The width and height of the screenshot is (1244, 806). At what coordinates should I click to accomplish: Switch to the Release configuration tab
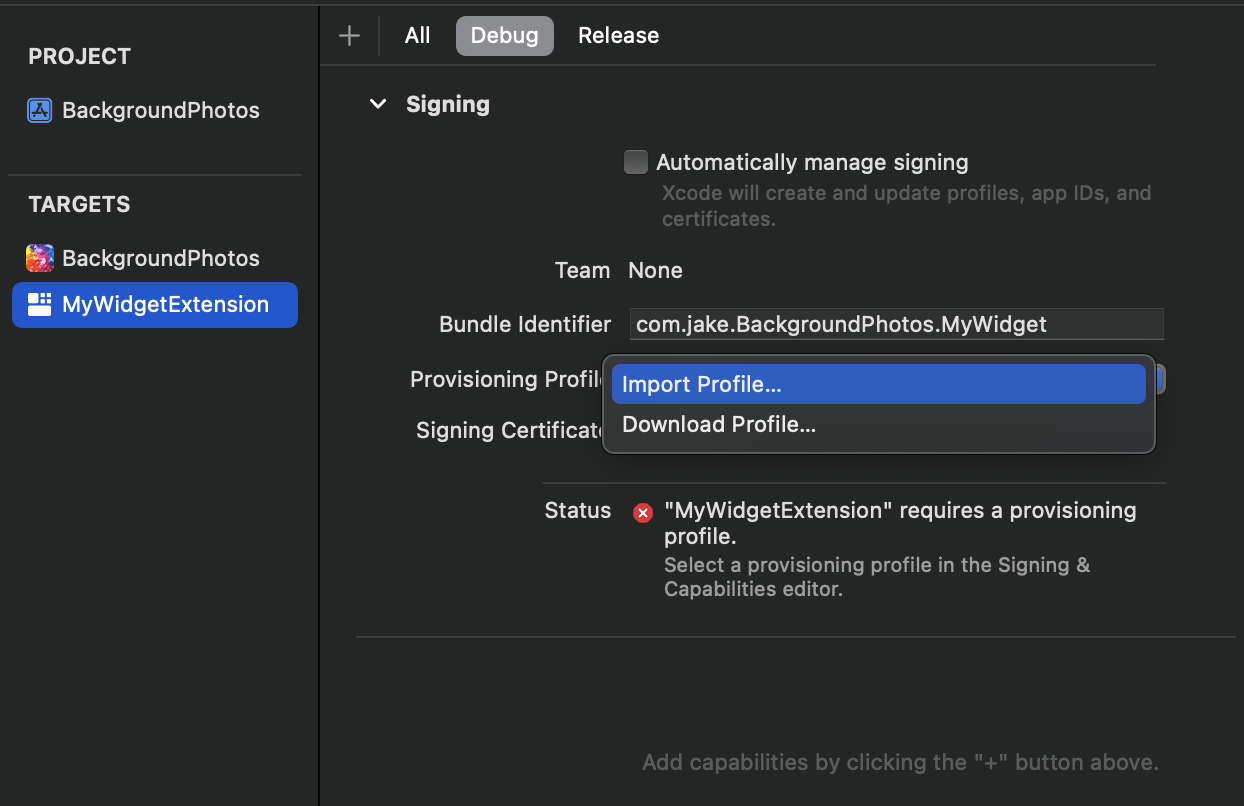click(x=618, y=36)
